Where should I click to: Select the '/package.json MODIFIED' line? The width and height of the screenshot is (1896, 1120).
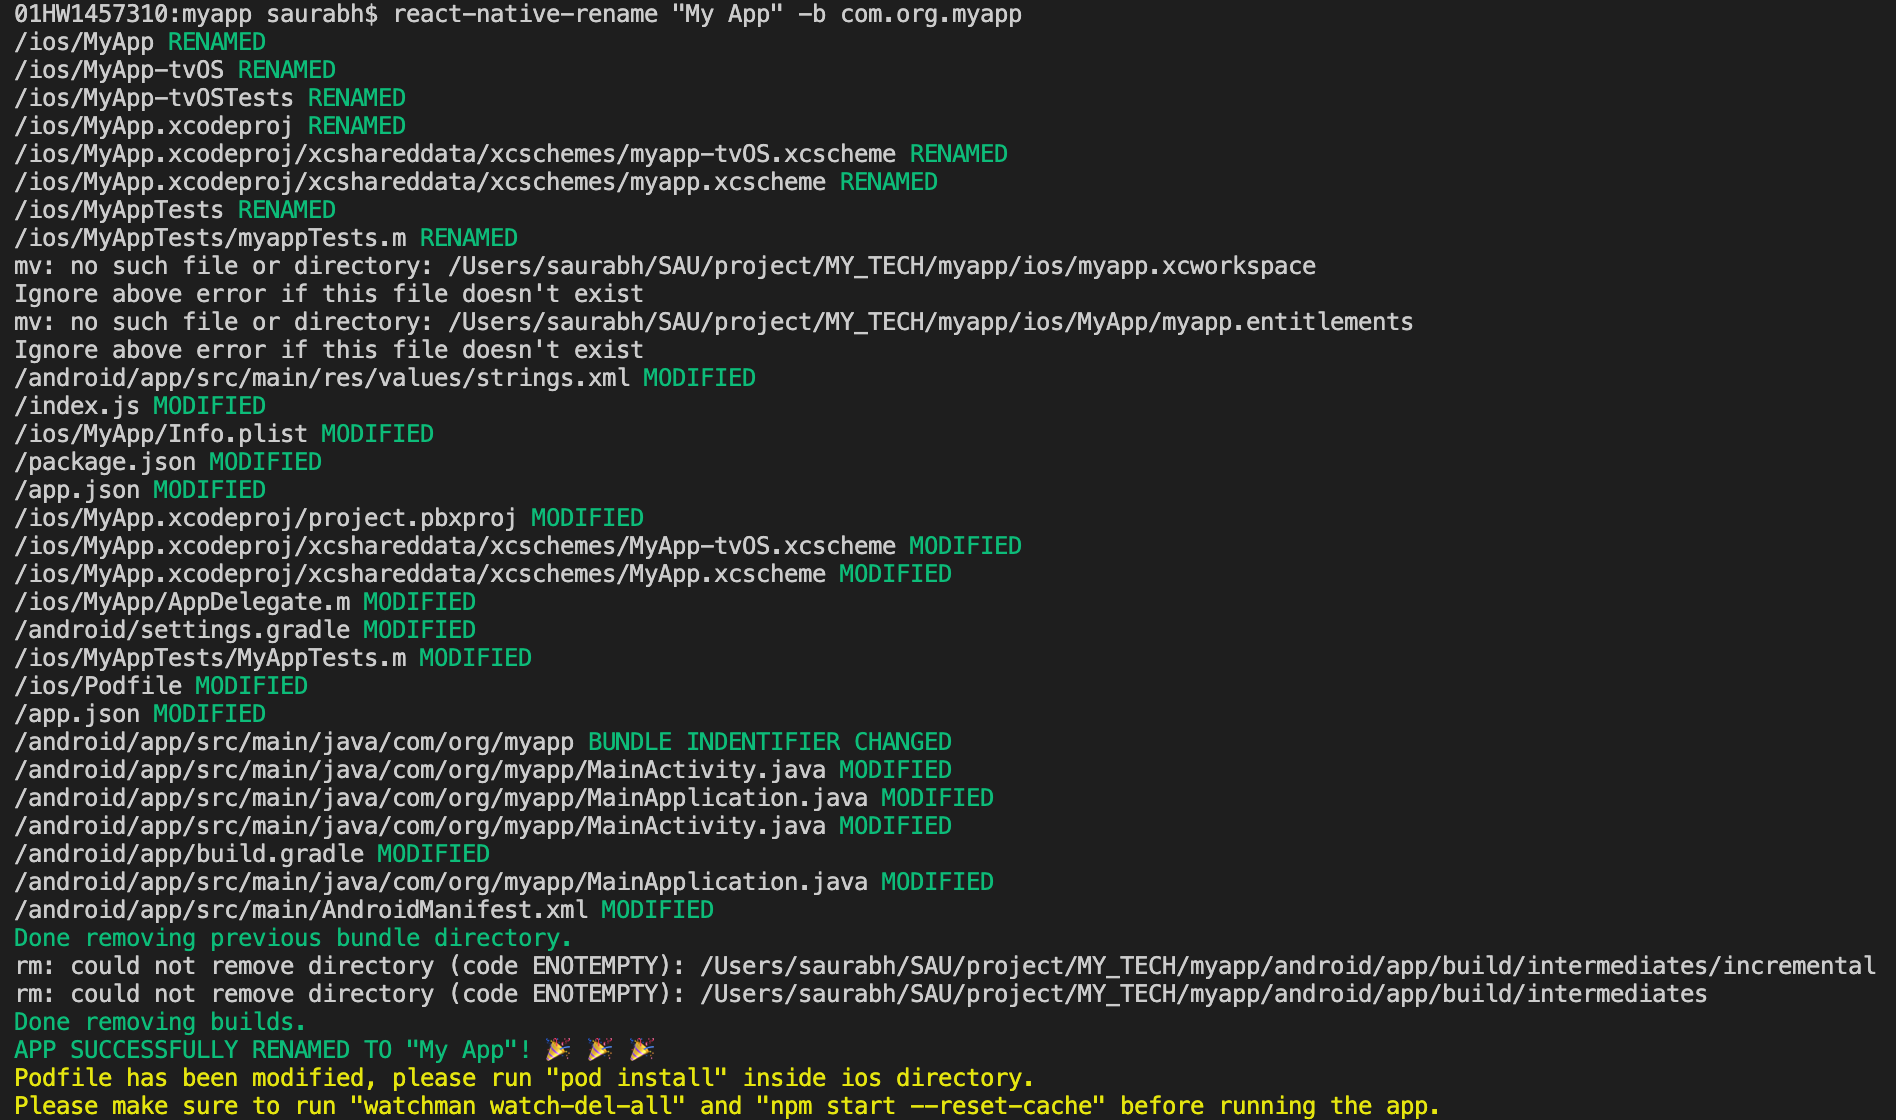coord(168,463)
